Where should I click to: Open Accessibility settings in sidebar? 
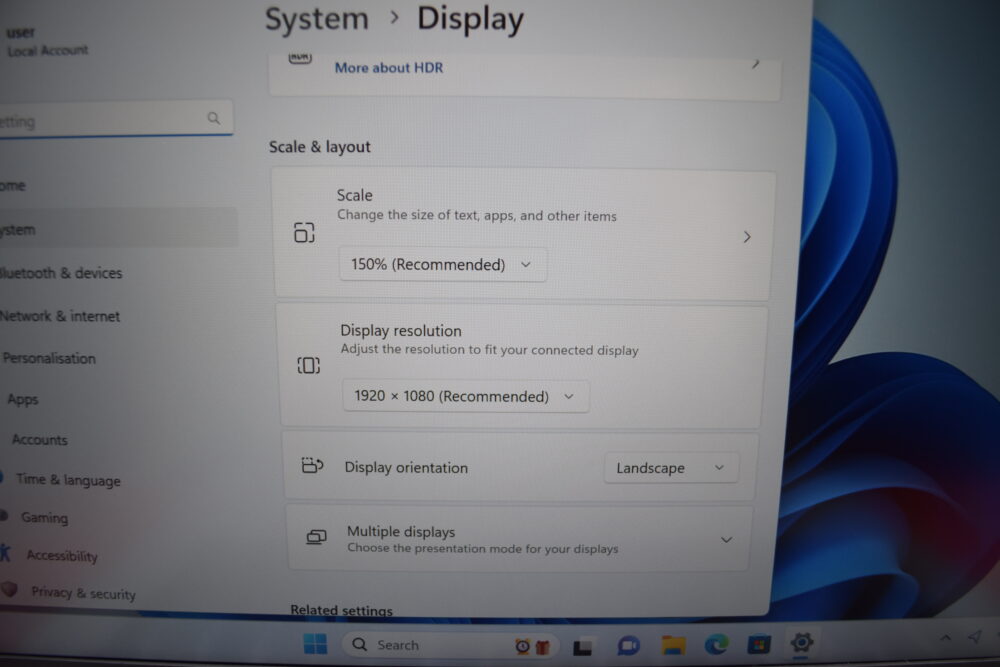pos(62,556)
